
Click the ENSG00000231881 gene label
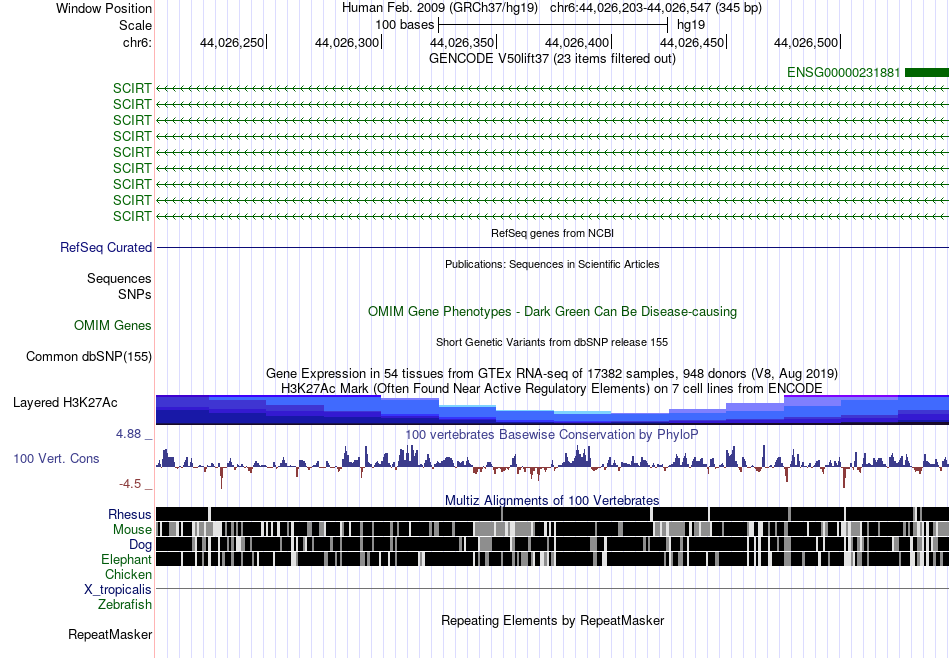point(843,73)
